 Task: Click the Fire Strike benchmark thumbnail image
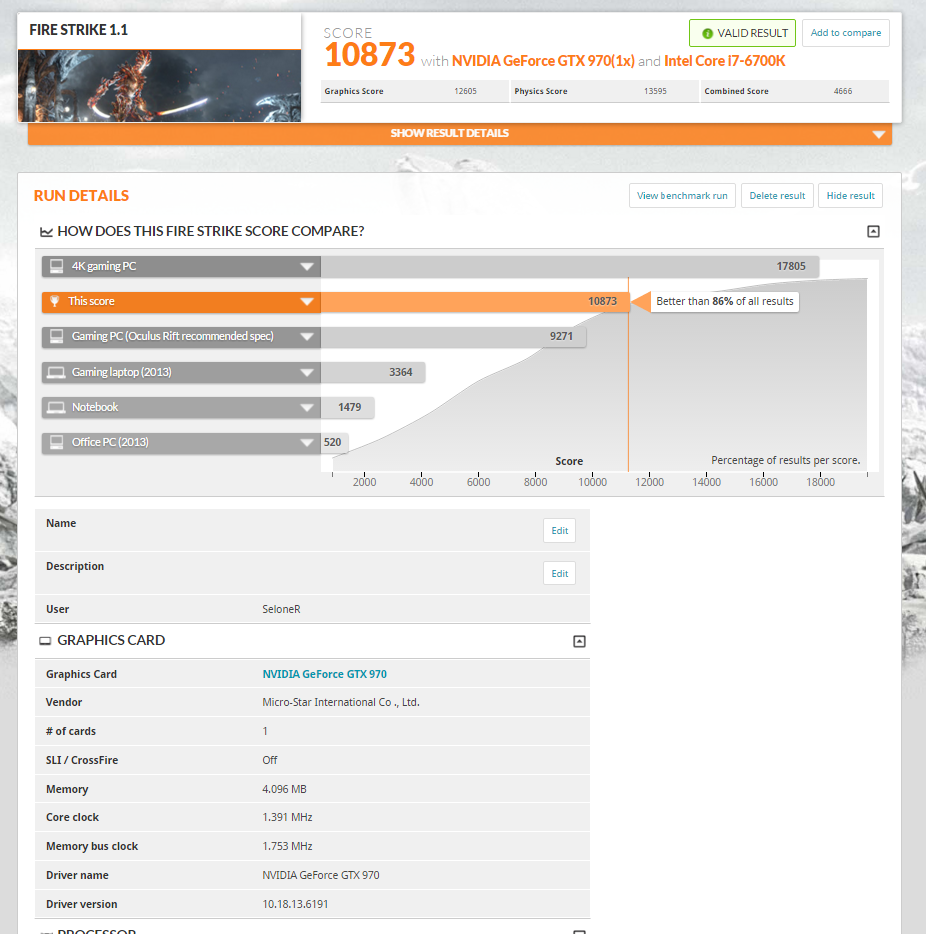click(x=160, y=86)
